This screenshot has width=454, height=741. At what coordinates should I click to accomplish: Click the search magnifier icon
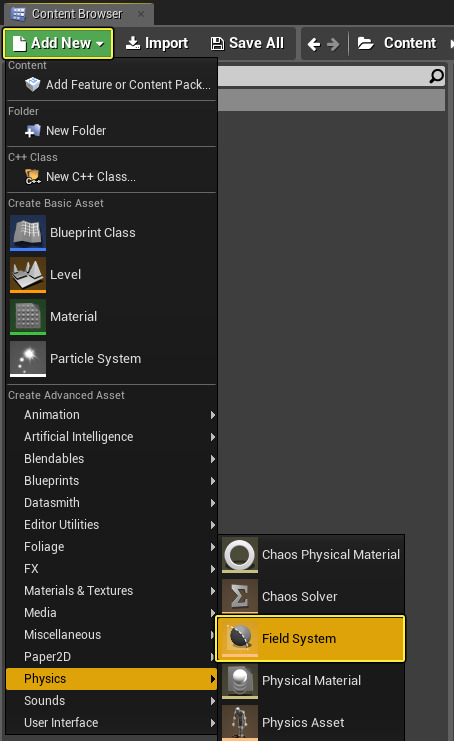[x=437, y=76]
